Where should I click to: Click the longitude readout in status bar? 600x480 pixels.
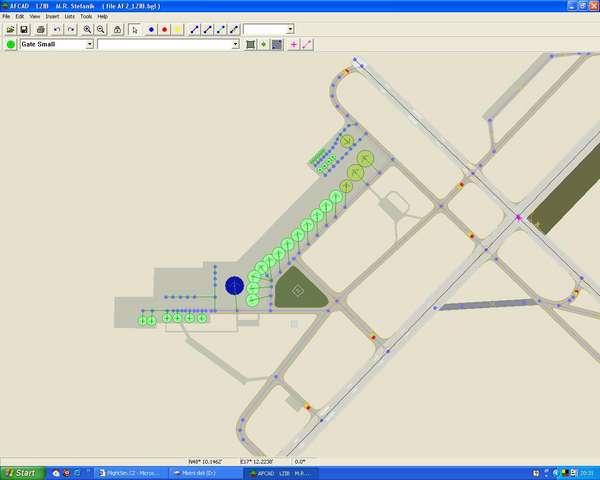(256, 462)
